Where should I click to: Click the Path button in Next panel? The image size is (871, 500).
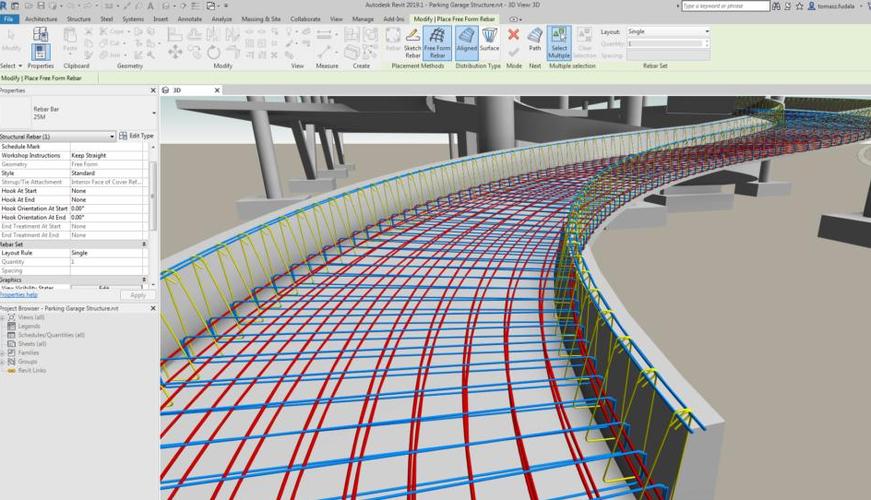pyautogui.click(x=534, y=39)
